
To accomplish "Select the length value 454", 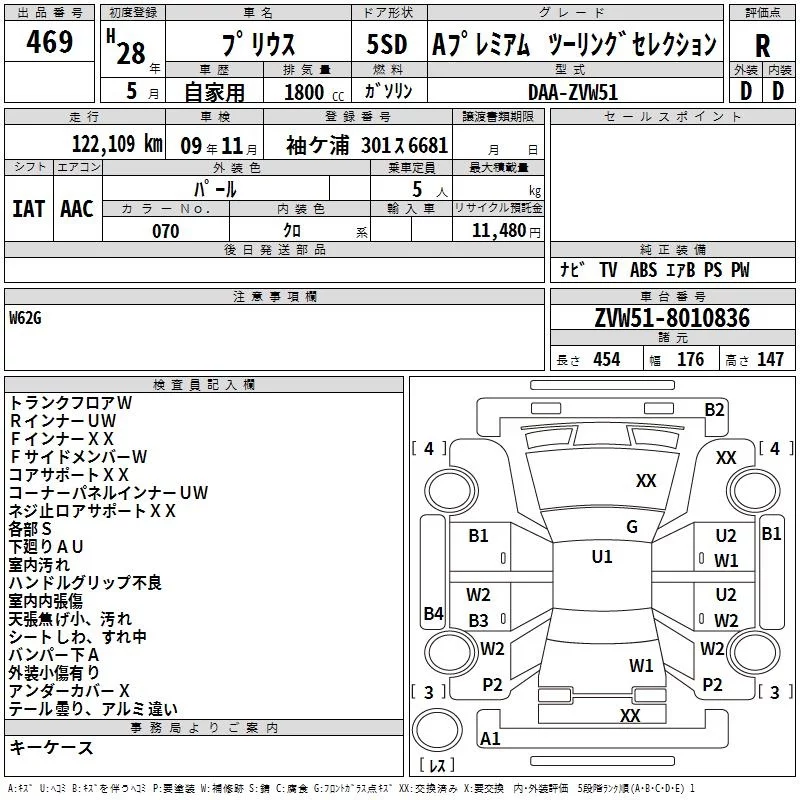I will (607, 360).
